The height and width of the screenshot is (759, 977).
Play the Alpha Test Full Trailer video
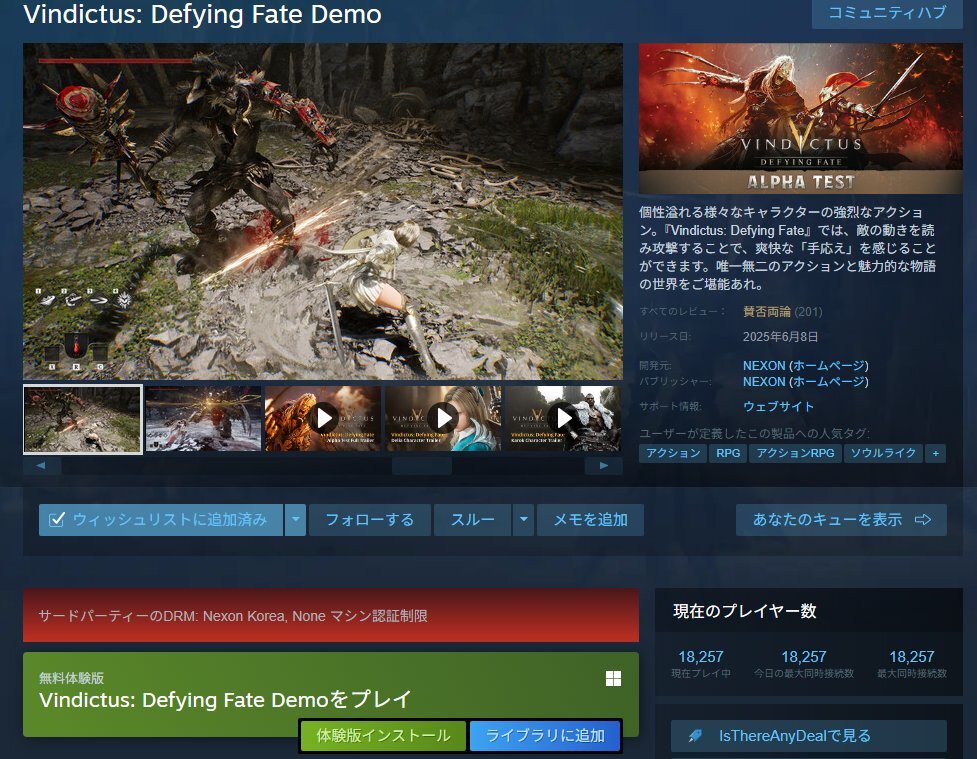tap(323, 419)
